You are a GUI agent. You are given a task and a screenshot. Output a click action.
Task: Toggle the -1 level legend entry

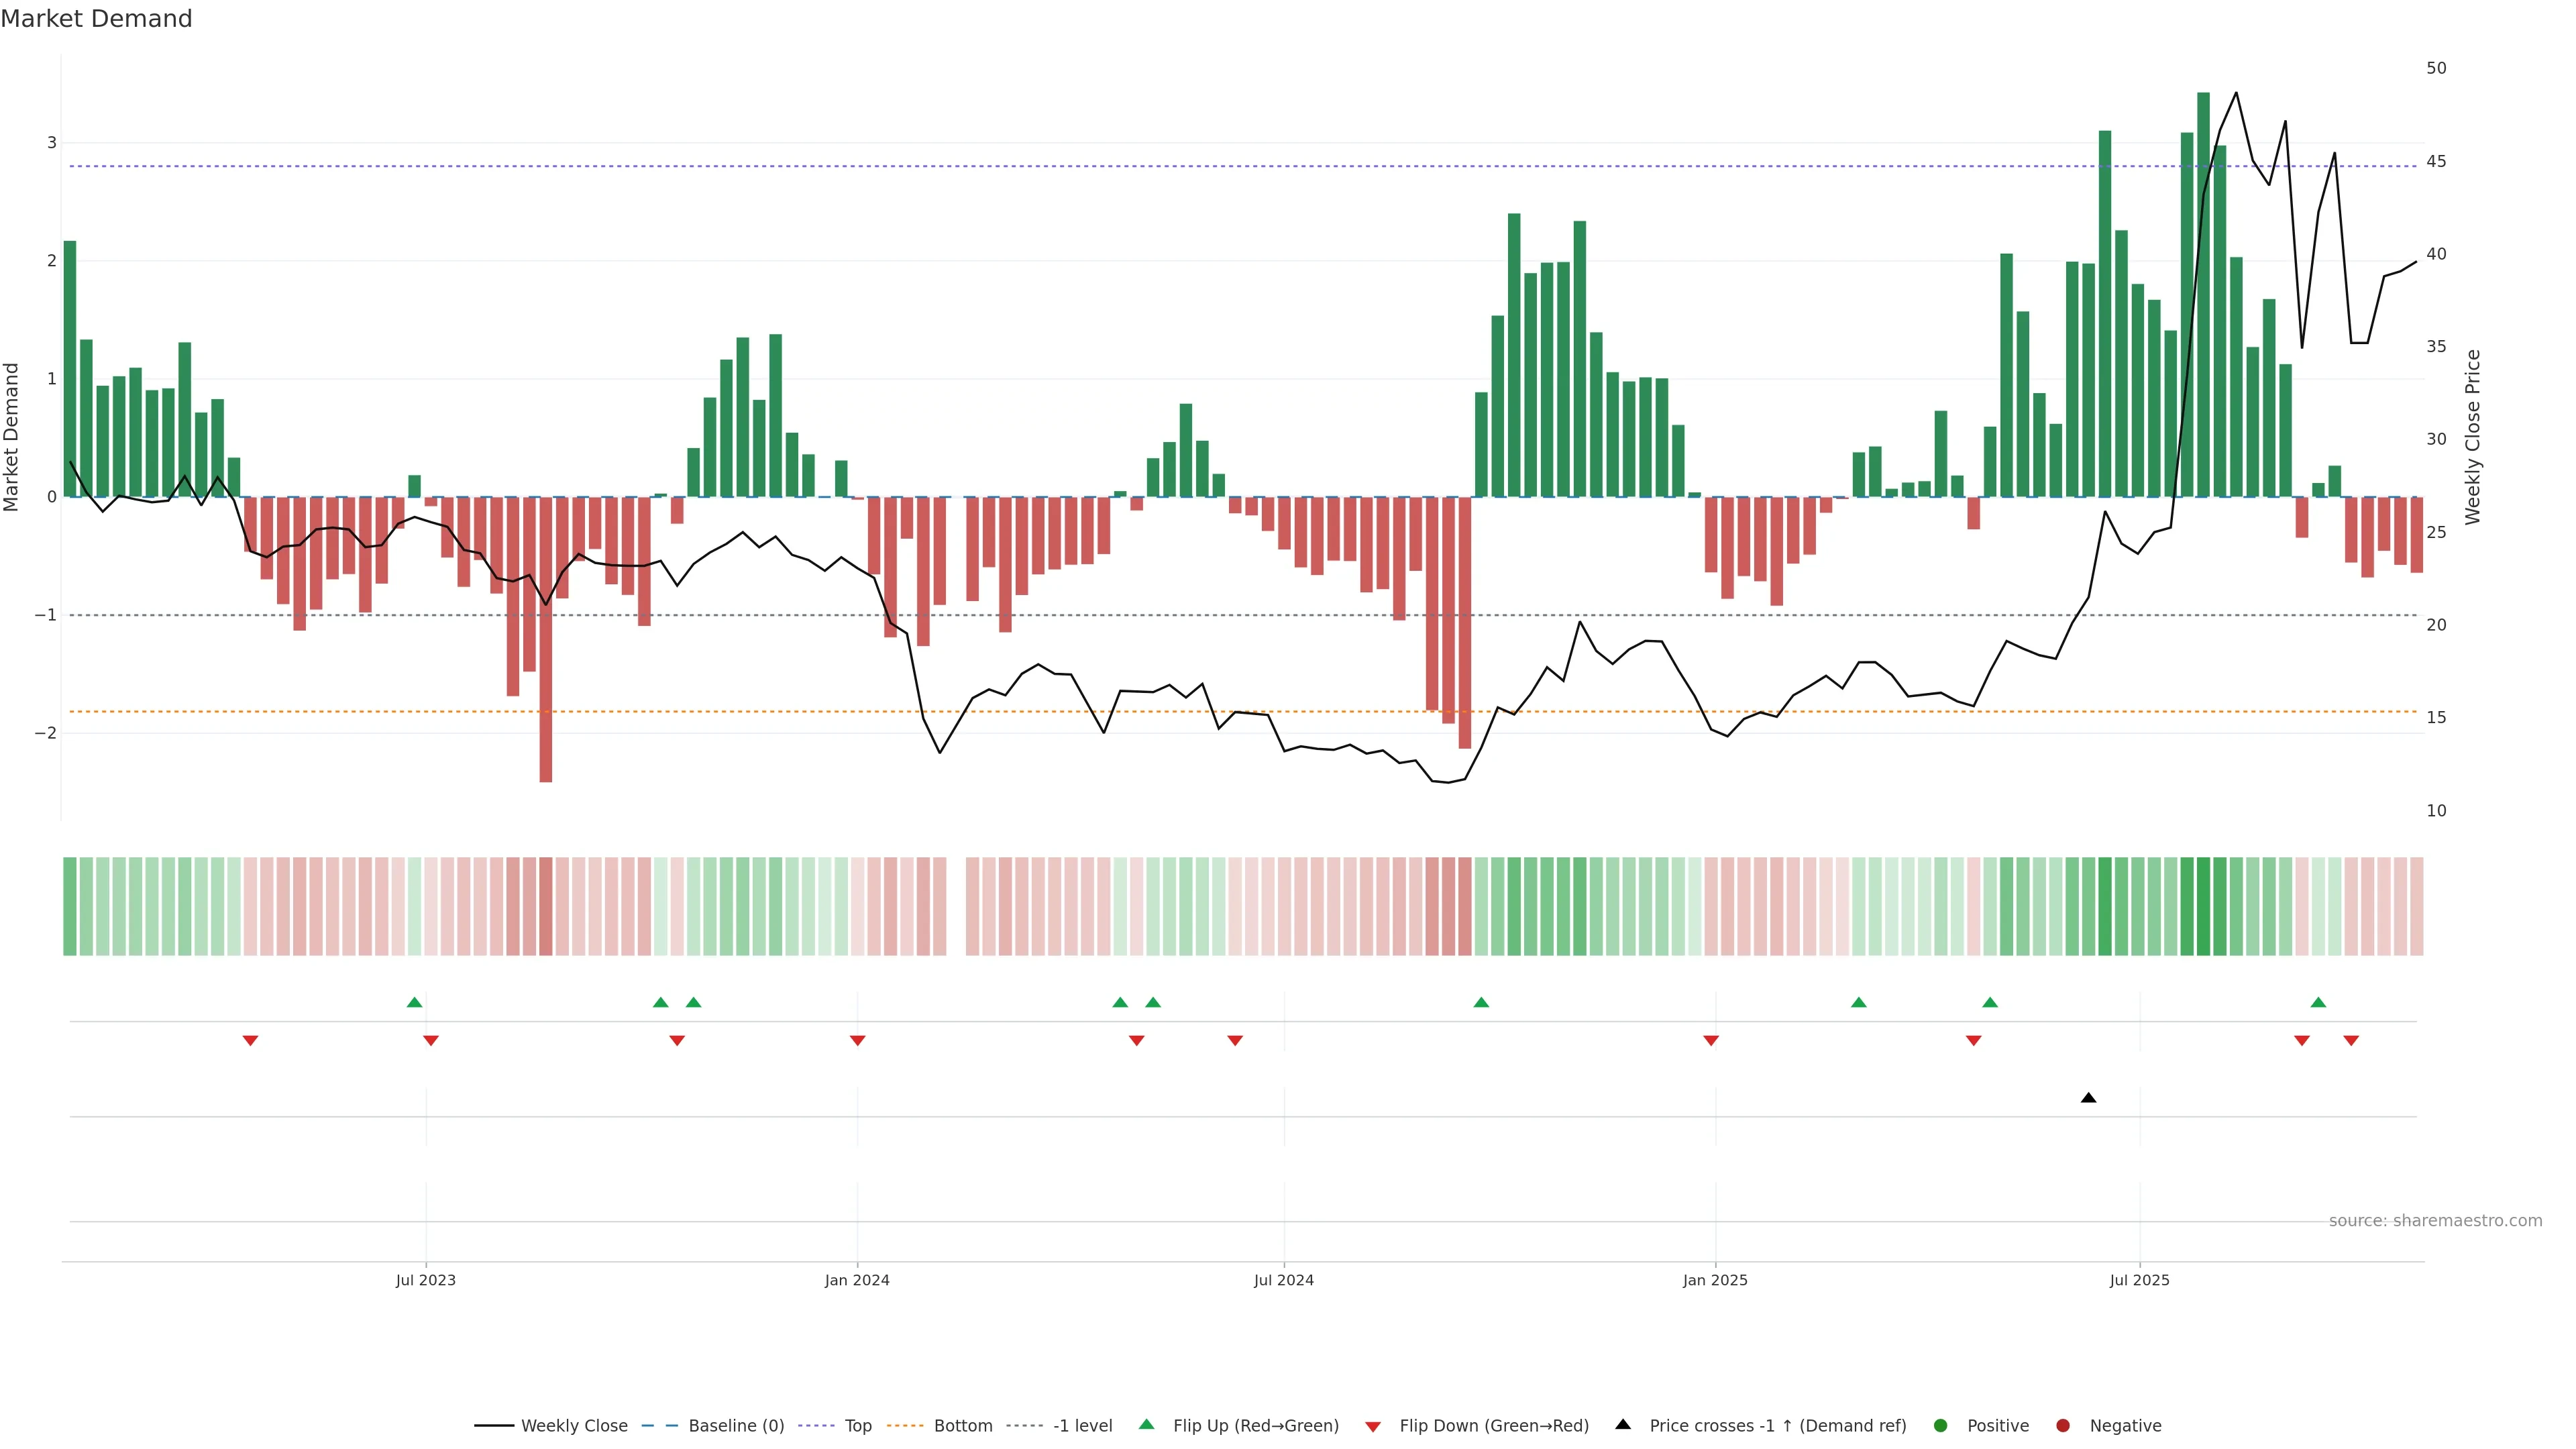click(x=1082, y=1425)
